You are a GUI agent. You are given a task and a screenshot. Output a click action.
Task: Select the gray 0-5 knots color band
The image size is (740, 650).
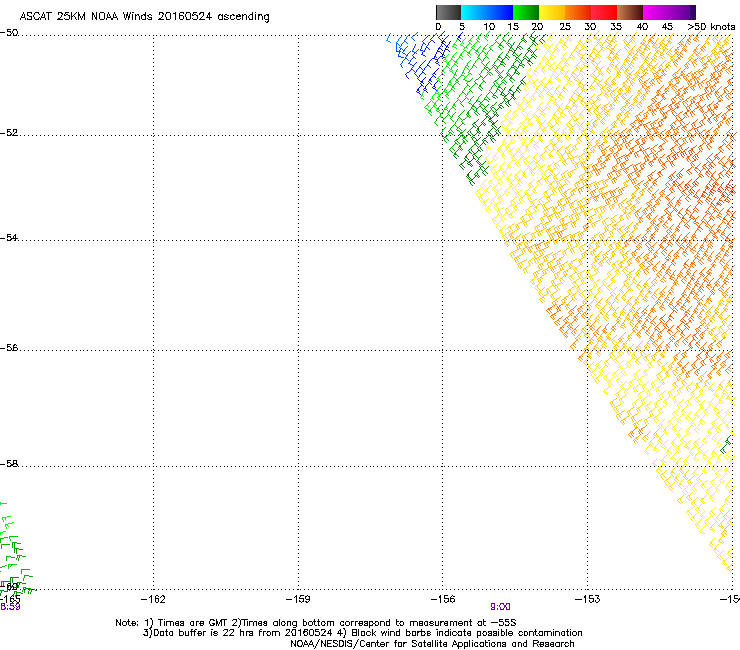point(448,12)
